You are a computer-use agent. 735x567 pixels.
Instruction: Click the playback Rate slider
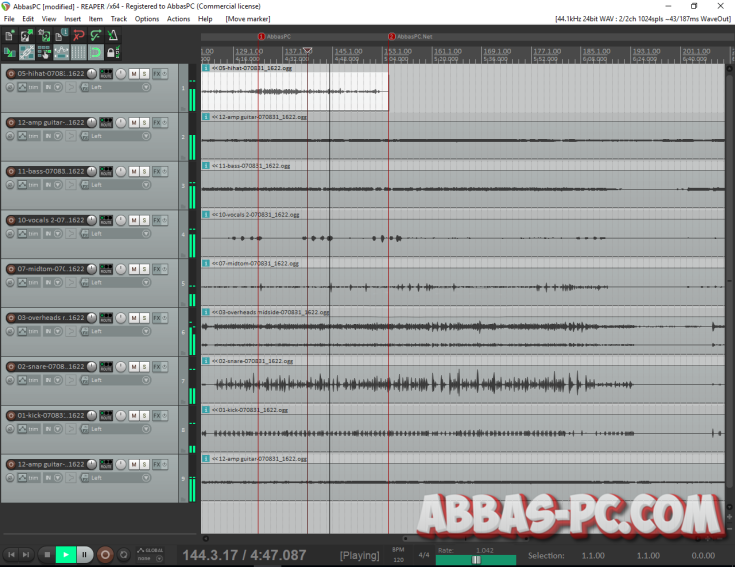tap(476, 560)
